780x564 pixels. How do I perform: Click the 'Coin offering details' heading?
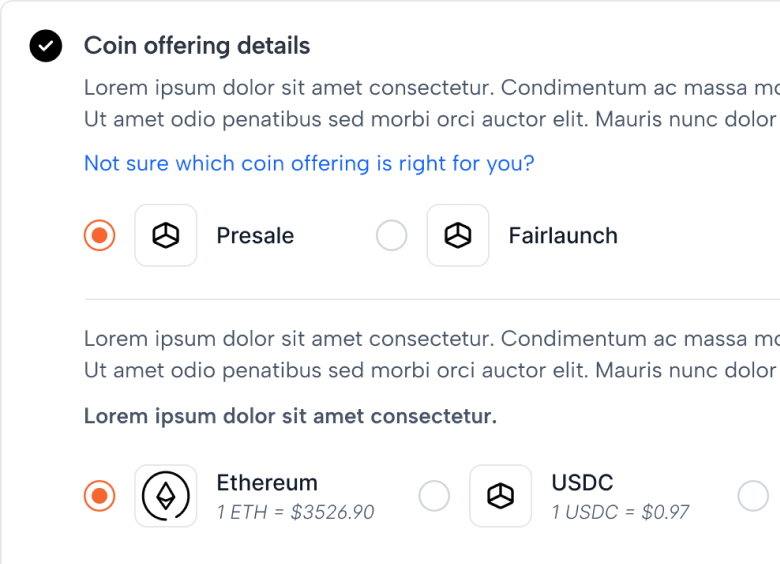click(197, 46)
